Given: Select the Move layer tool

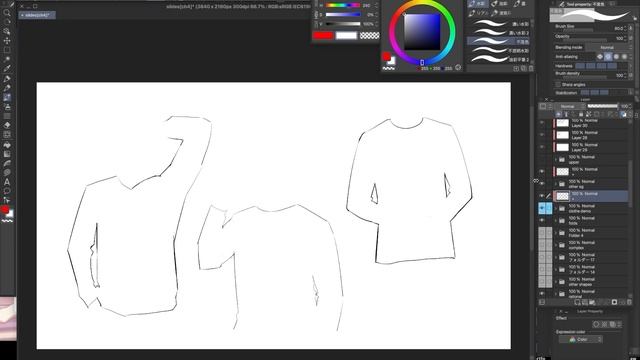Looking at the screenshot, I should coord(7,41).
